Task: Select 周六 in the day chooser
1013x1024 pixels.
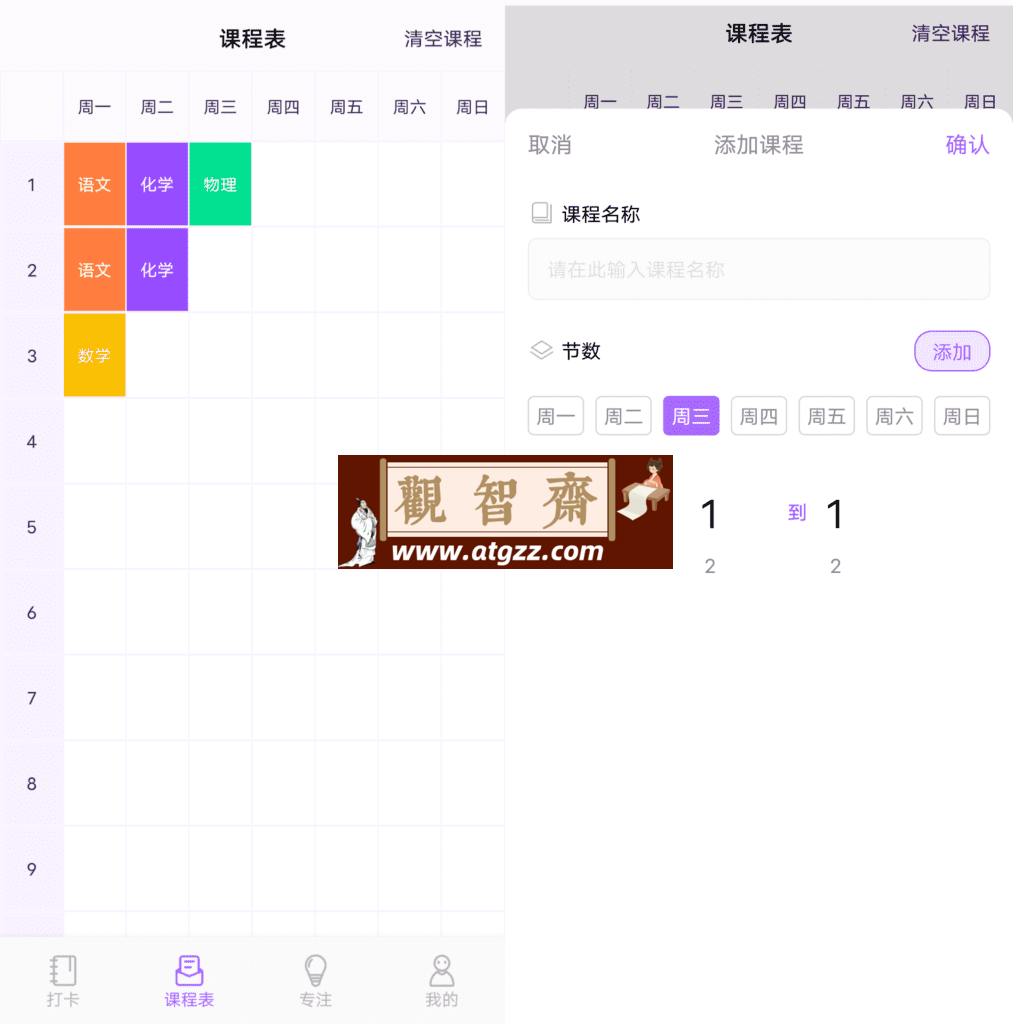Action: click(x=894, y=415)
